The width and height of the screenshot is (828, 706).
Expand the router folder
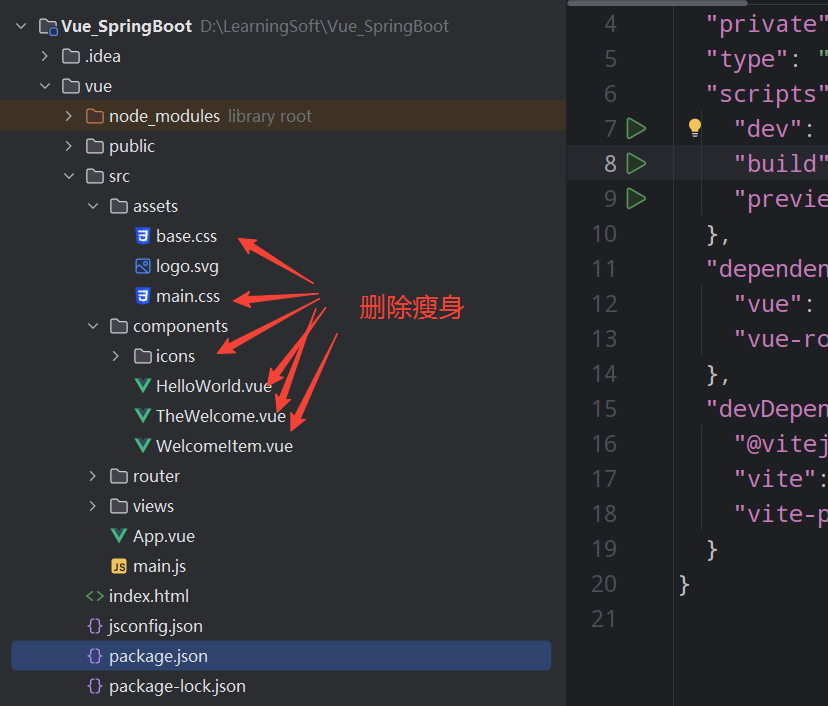point(91,476)
